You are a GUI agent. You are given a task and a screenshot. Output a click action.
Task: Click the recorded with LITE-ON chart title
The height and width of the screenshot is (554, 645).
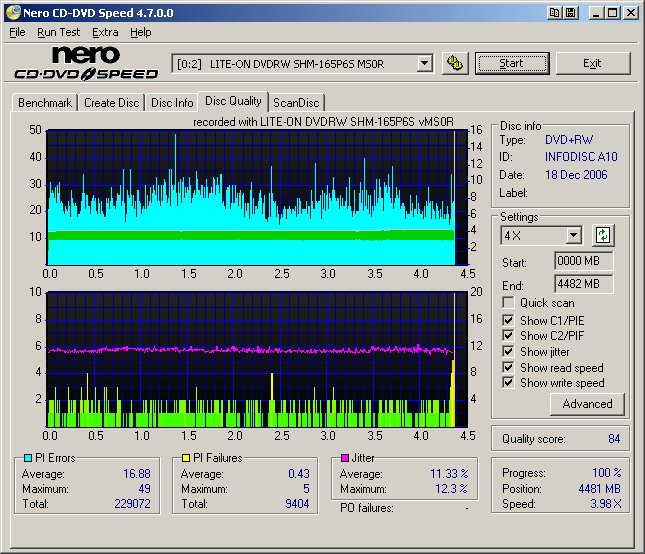point(323,122)
